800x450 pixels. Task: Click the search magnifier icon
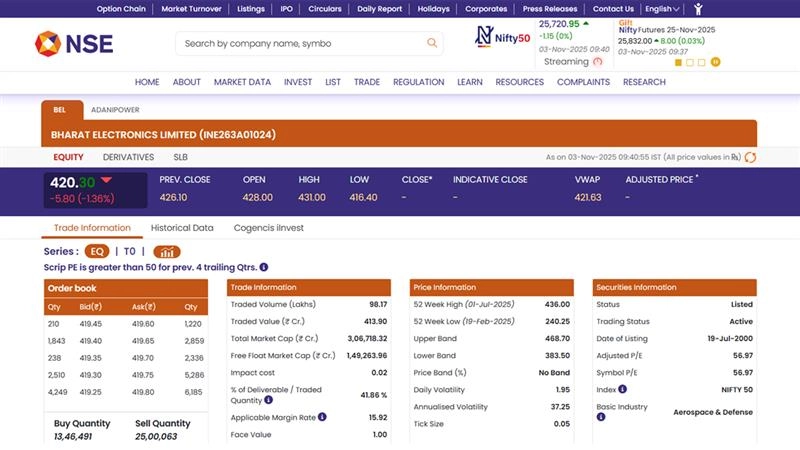pyautogui.click(x=432, y=43)
